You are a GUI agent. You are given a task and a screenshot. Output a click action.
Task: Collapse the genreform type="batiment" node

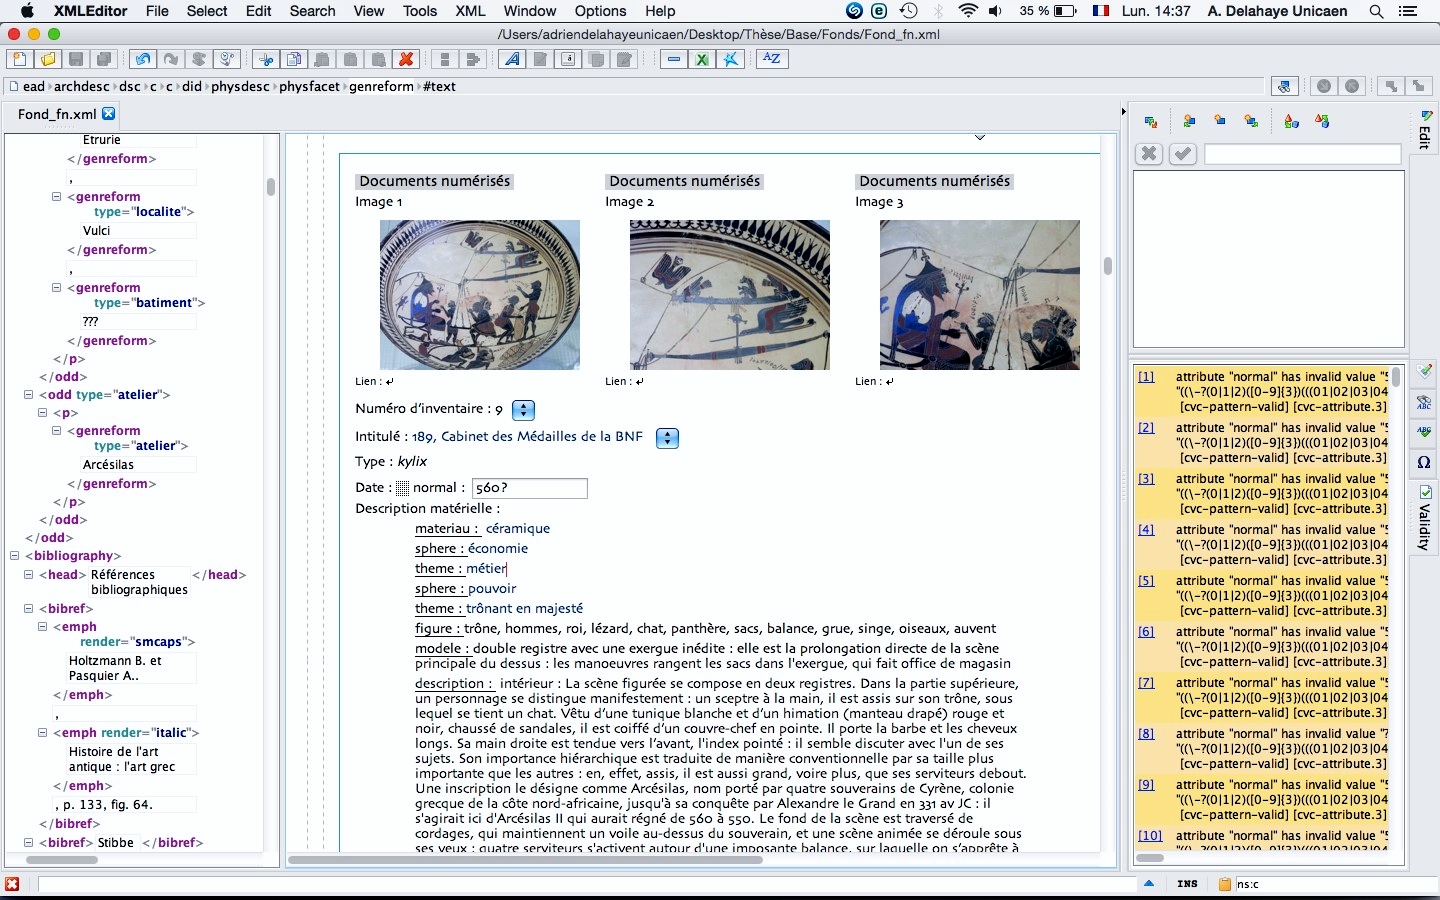pyautogui.click(x=57, y=288)
